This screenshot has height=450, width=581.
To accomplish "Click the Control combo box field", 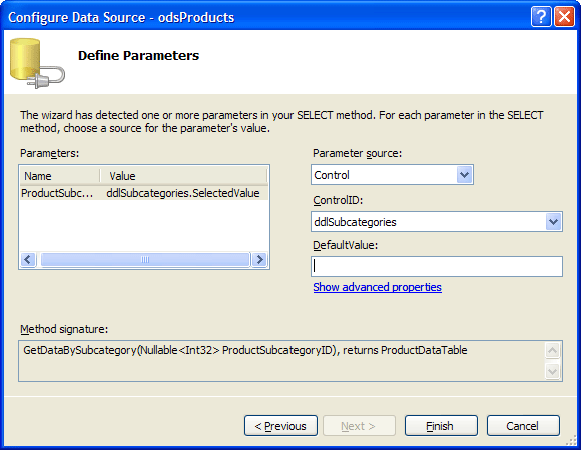I will pyautogui.click(x=392, y=175).
